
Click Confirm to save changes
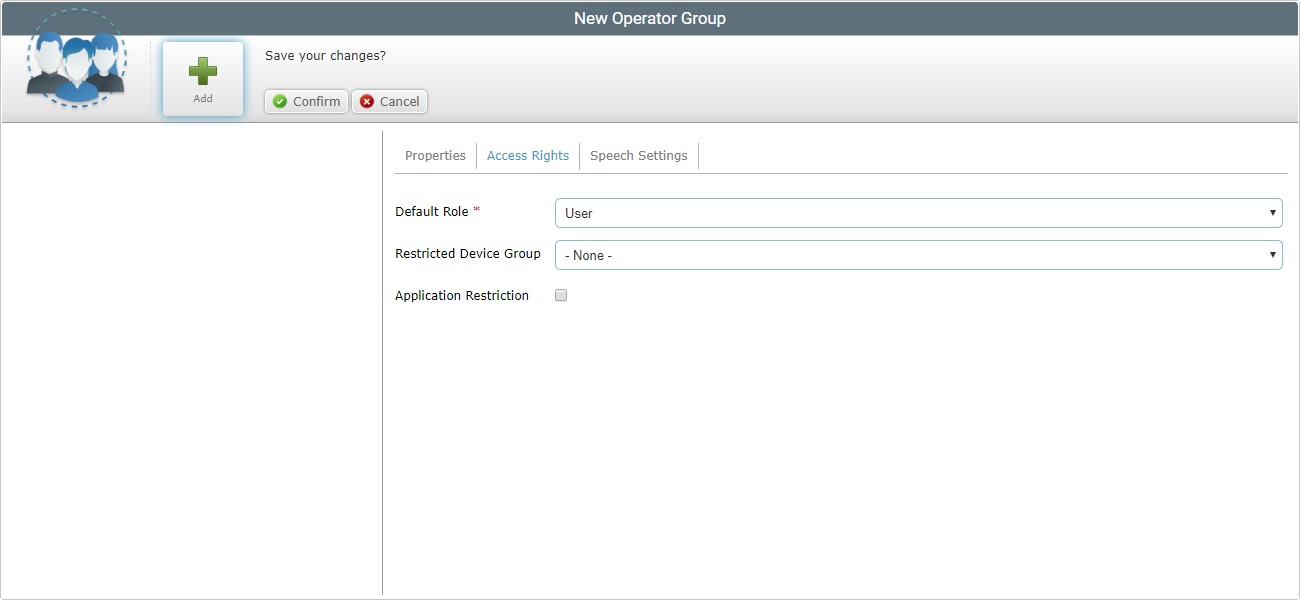[305, 101]
